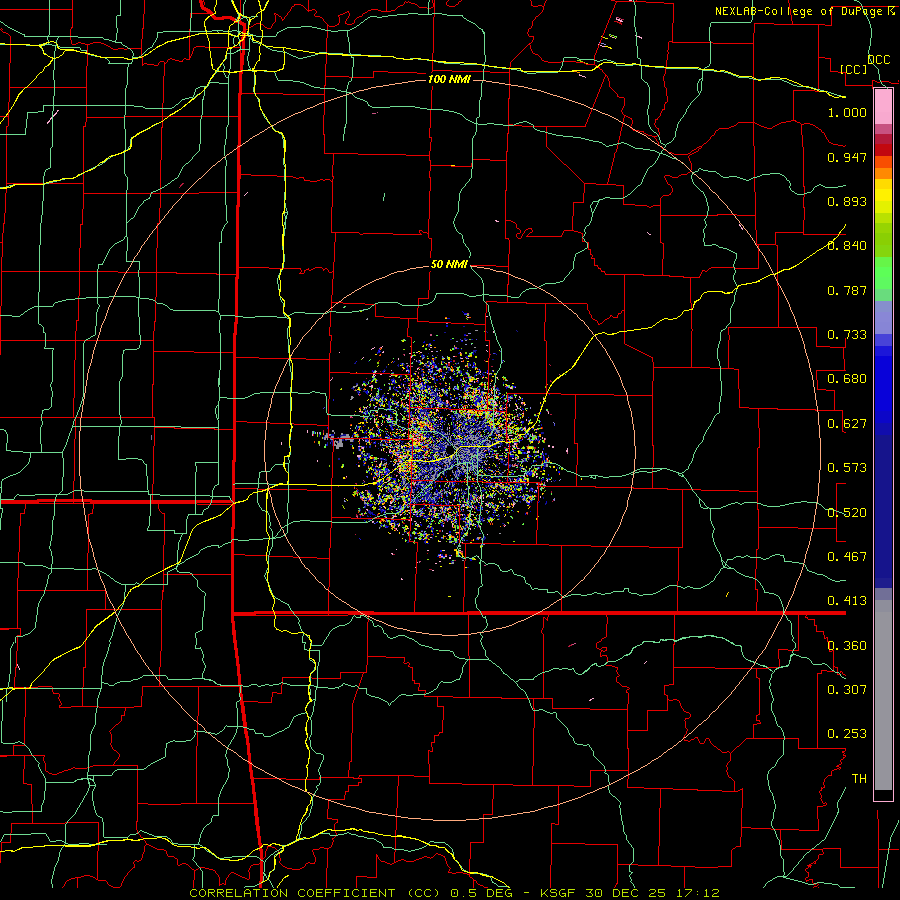Click the 0.573 legend value
Screen dimensions: 900x900
(847, 468)
